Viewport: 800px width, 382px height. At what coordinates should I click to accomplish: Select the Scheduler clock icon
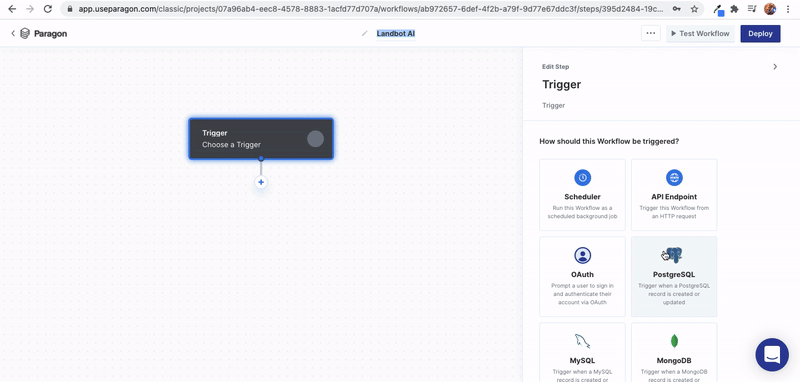point(582,177)
